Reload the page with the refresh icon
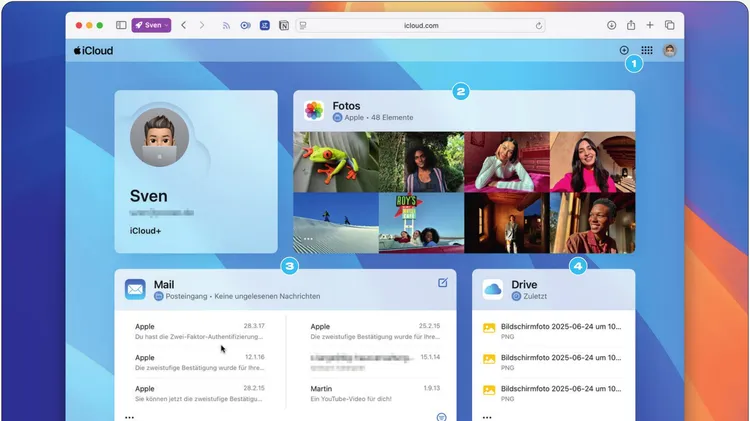Image resolution: width=750 pixels, height=421 pixels. pyautogui.click(x=539, y=25)
